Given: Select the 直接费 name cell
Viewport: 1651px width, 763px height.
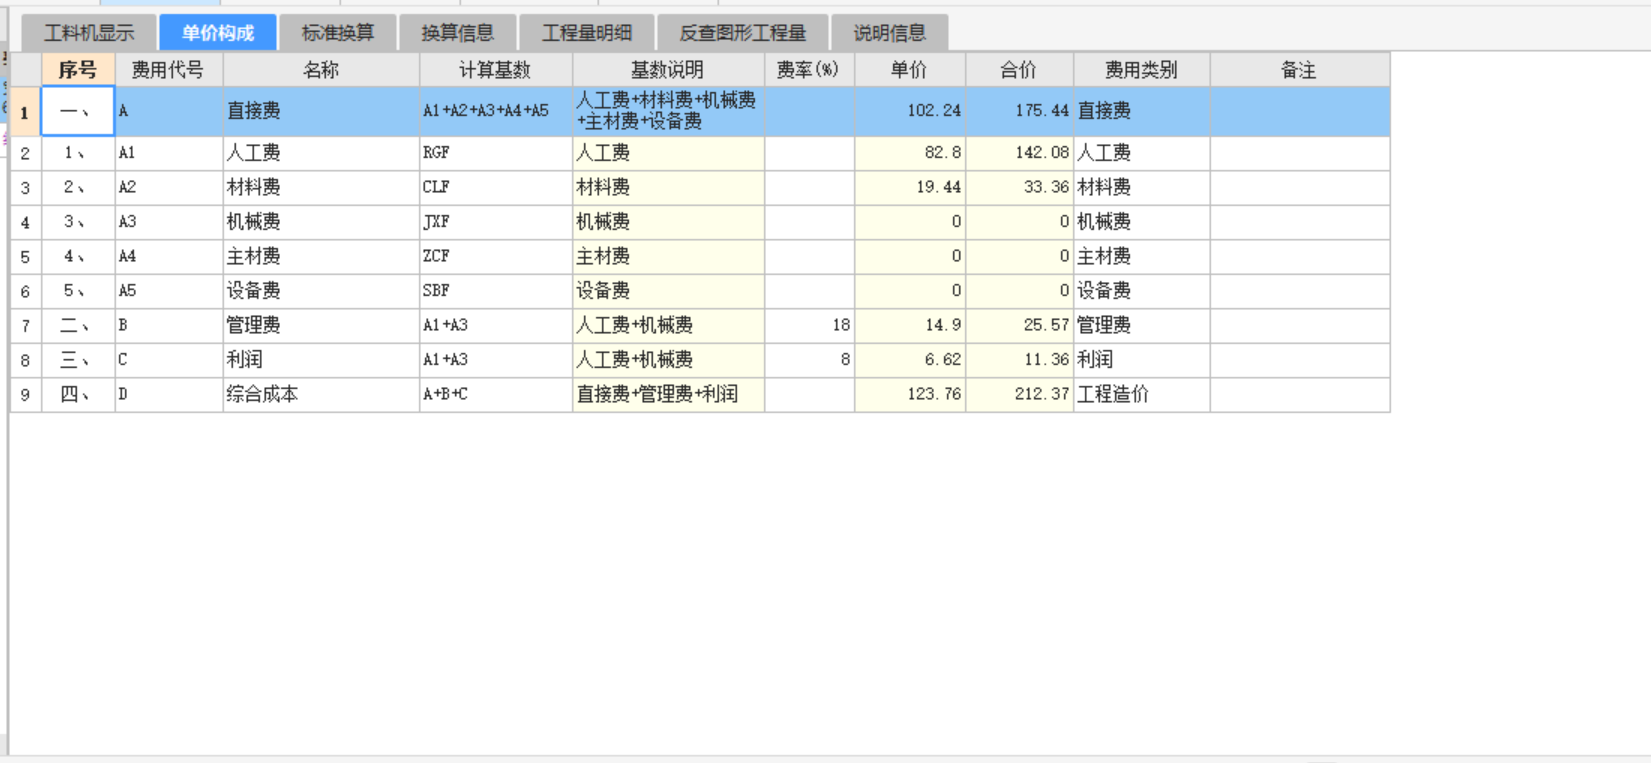Looking at the screenshot, I should tap(321, 112).
